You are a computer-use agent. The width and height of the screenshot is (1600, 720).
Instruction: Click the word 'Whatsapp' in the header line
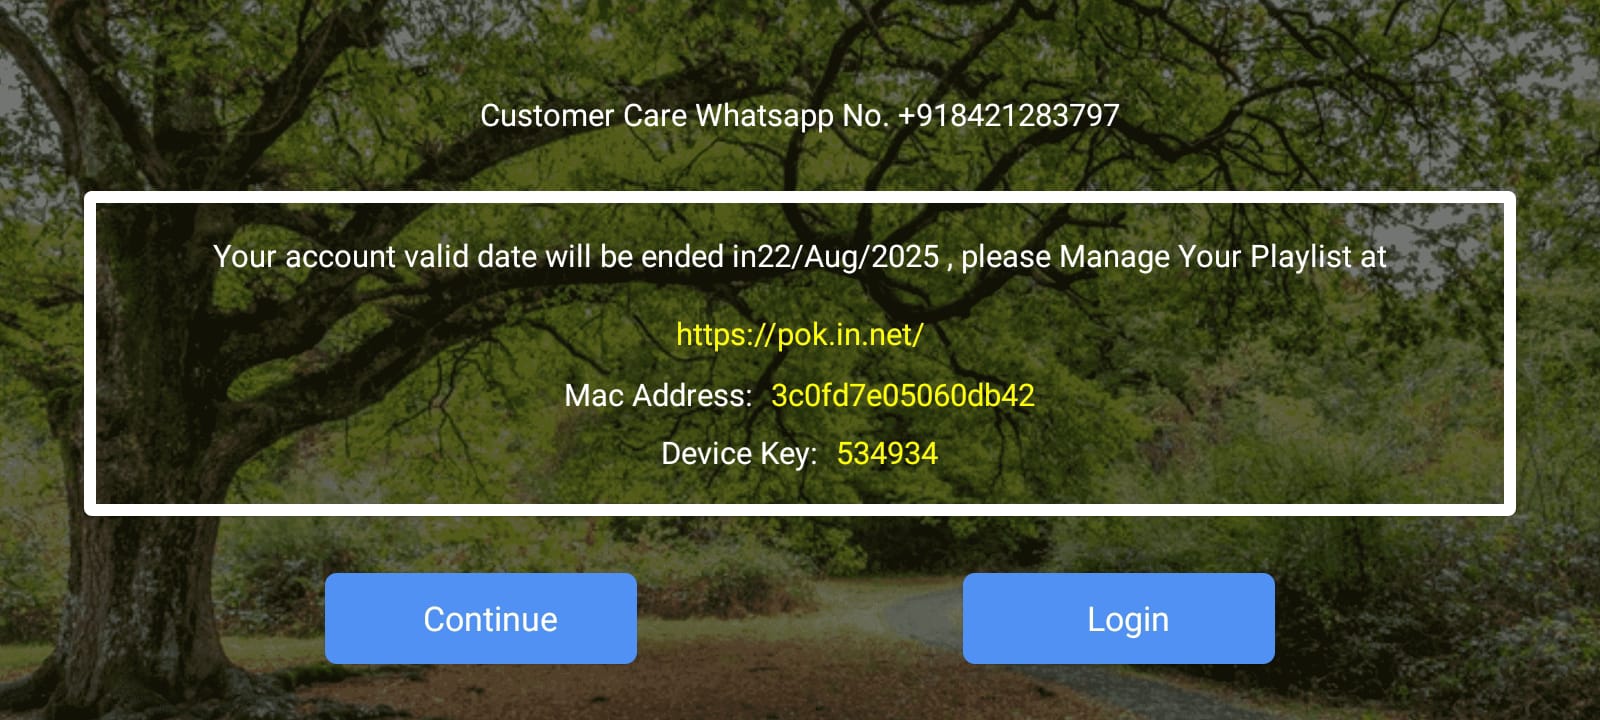pos(764,116)
